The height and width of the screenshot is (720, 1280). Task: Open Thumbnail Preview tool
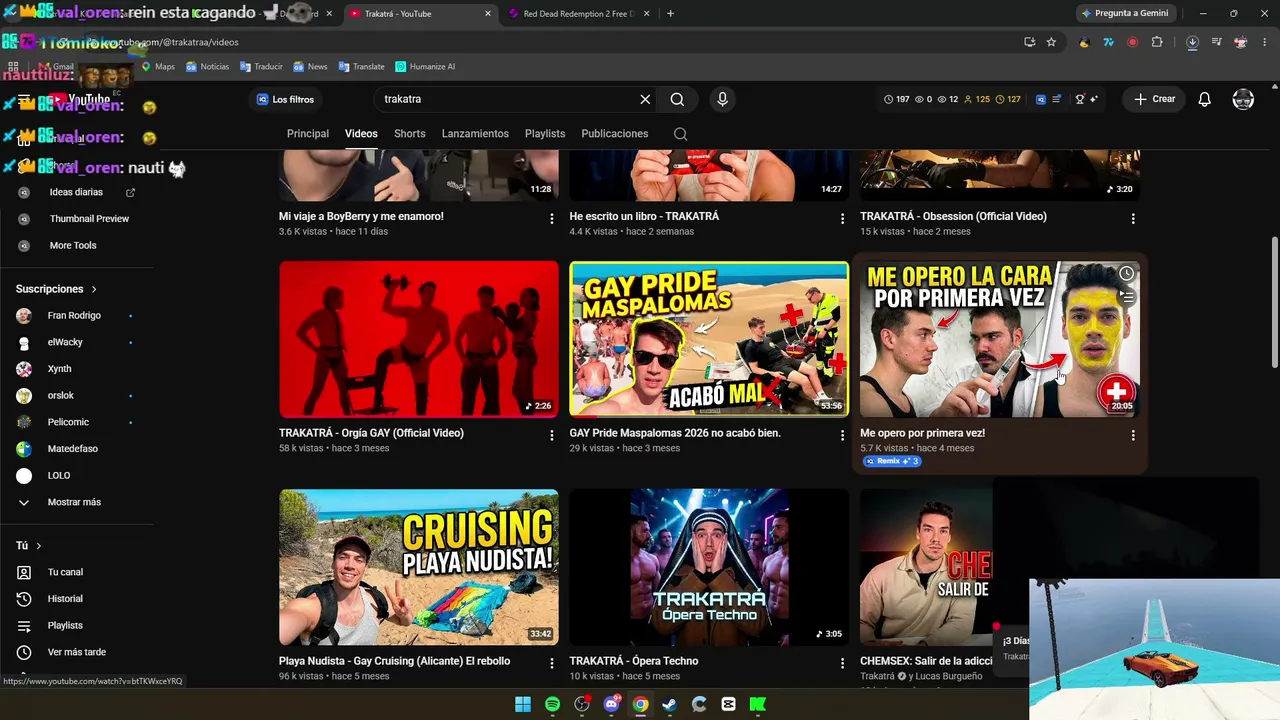pyautogui.click(x=89, y=219)
